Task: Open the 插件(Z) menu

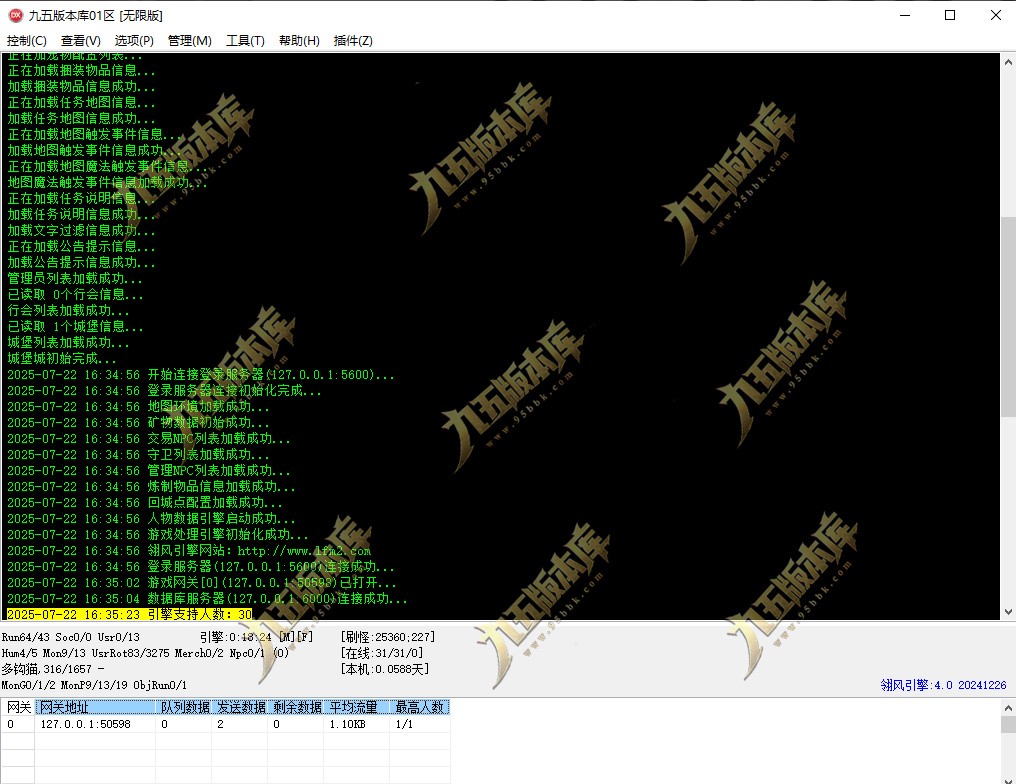Action: pos(353,41)
